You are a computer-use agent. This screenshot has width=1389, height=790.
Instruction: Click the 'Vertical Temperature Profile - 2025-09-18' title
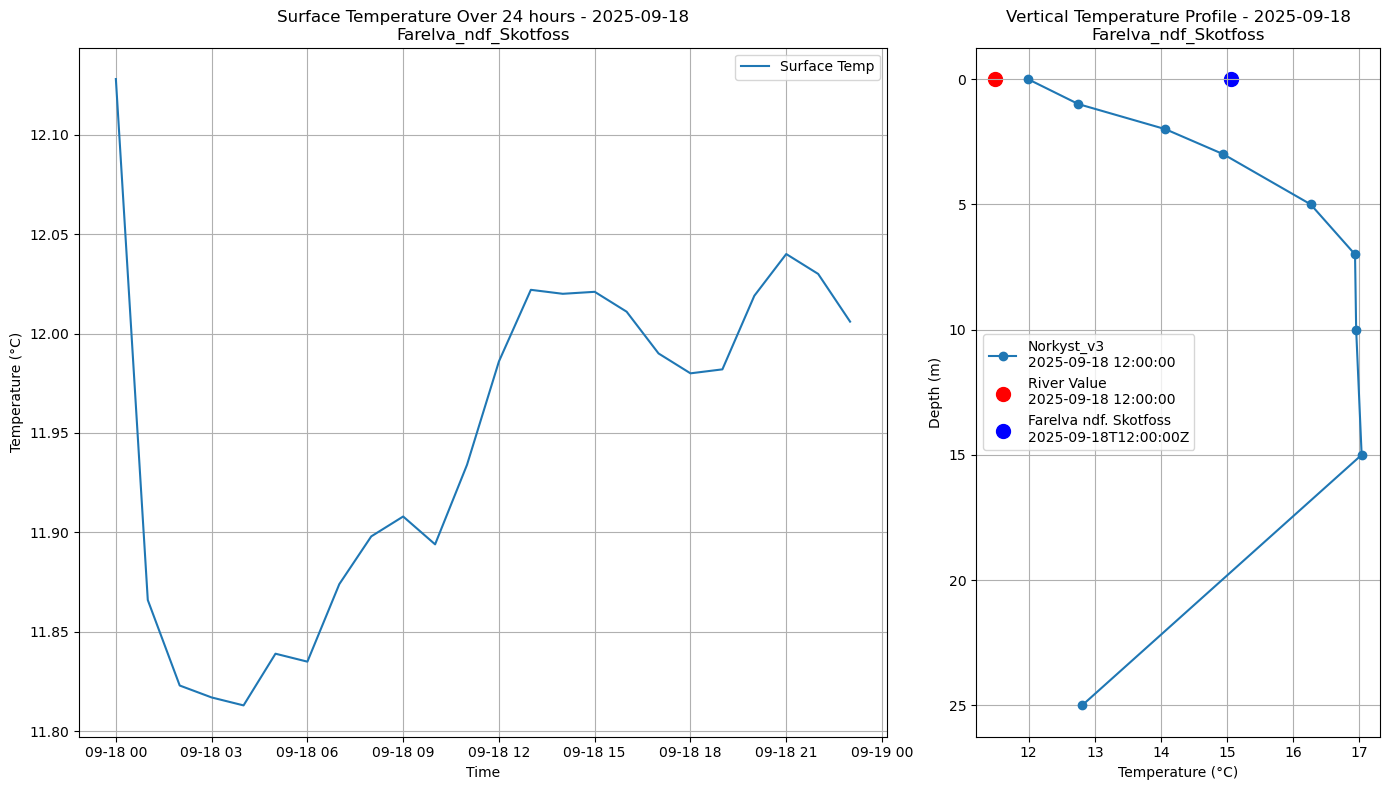click(x=1178, y=16)
